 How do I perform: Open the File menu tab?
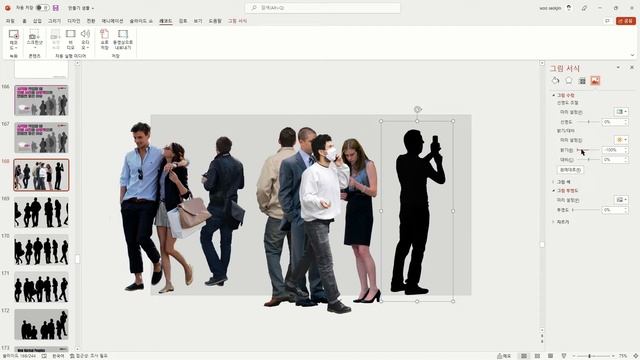coord(10,21)
